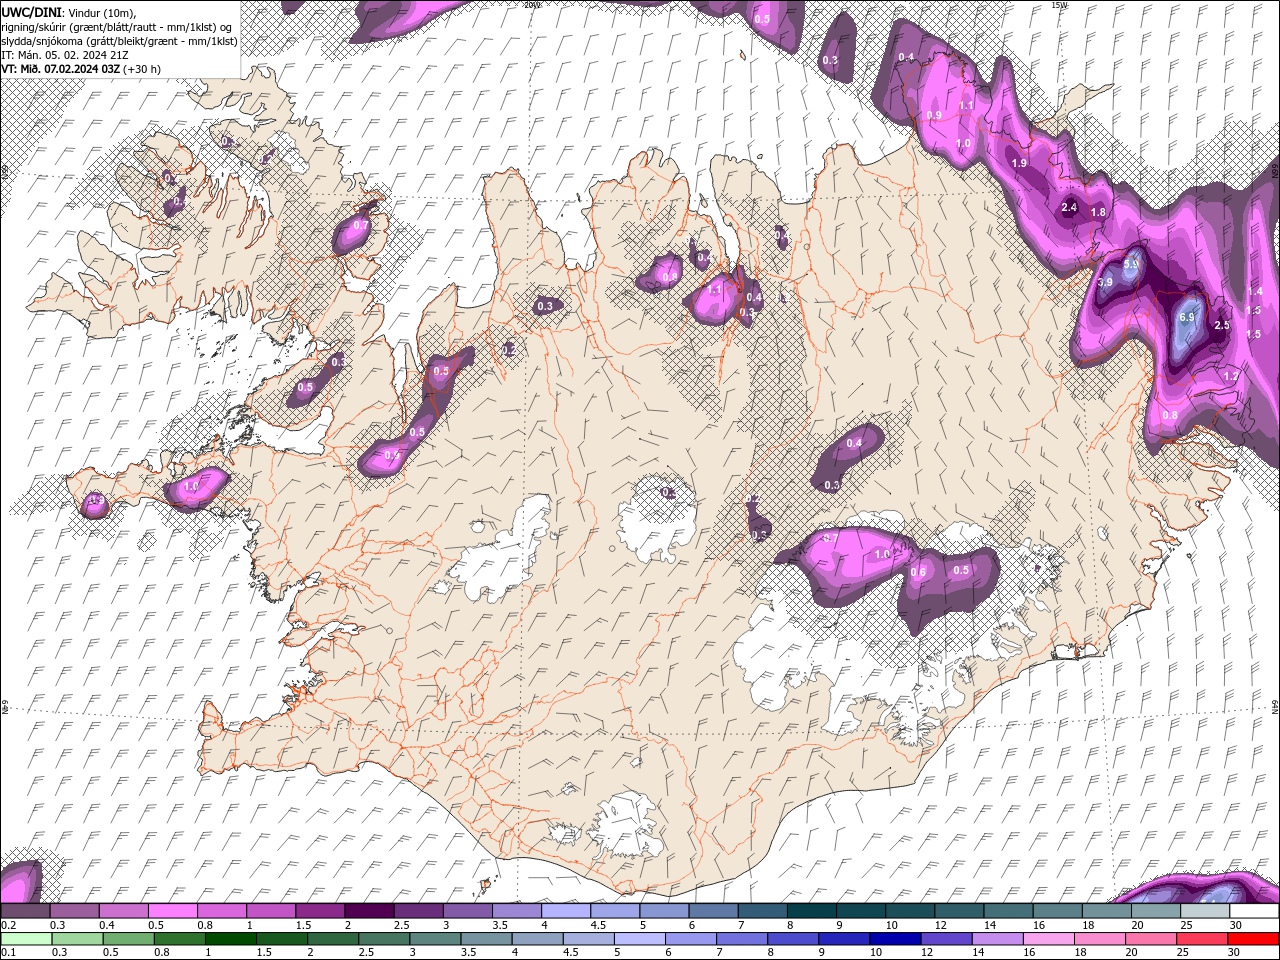
Task: Click the 0.2 value under the upper legend
Action: (7, 925)
